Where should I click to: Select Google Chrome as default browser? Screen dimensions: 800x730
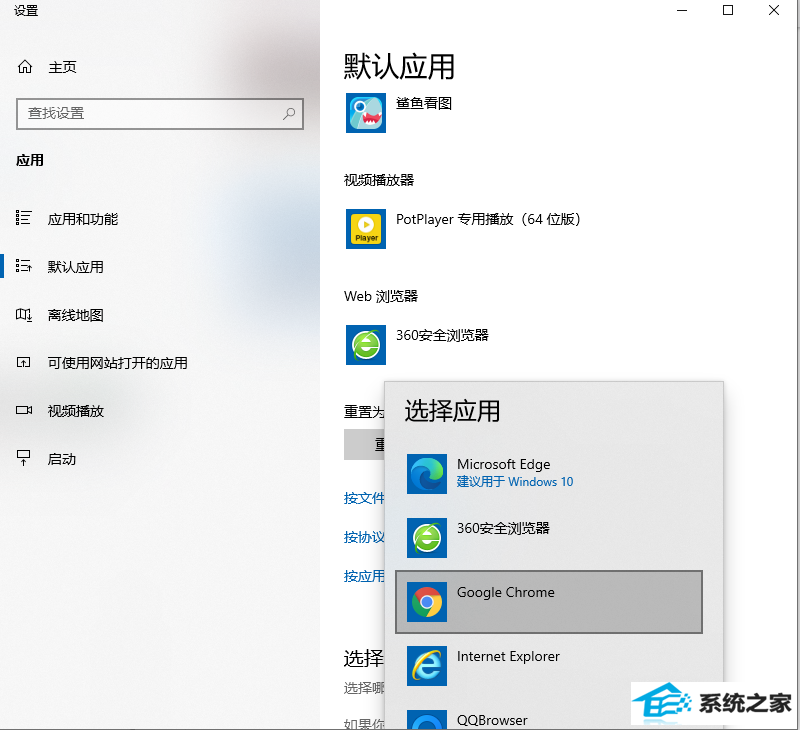tap(549, 602)
